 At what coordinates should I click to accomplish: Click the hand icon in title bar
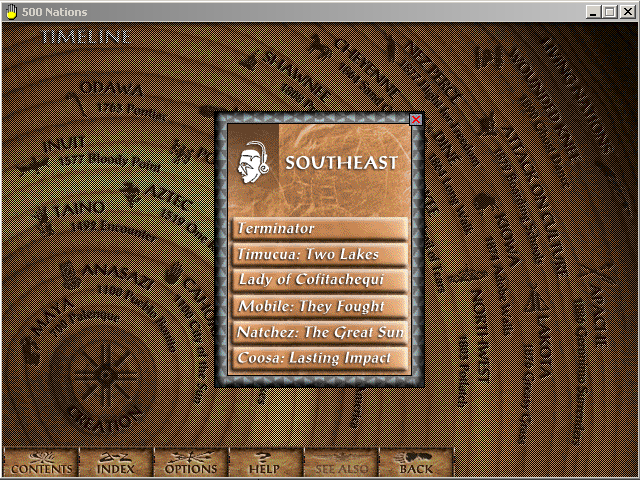click(x=11, y=12)
